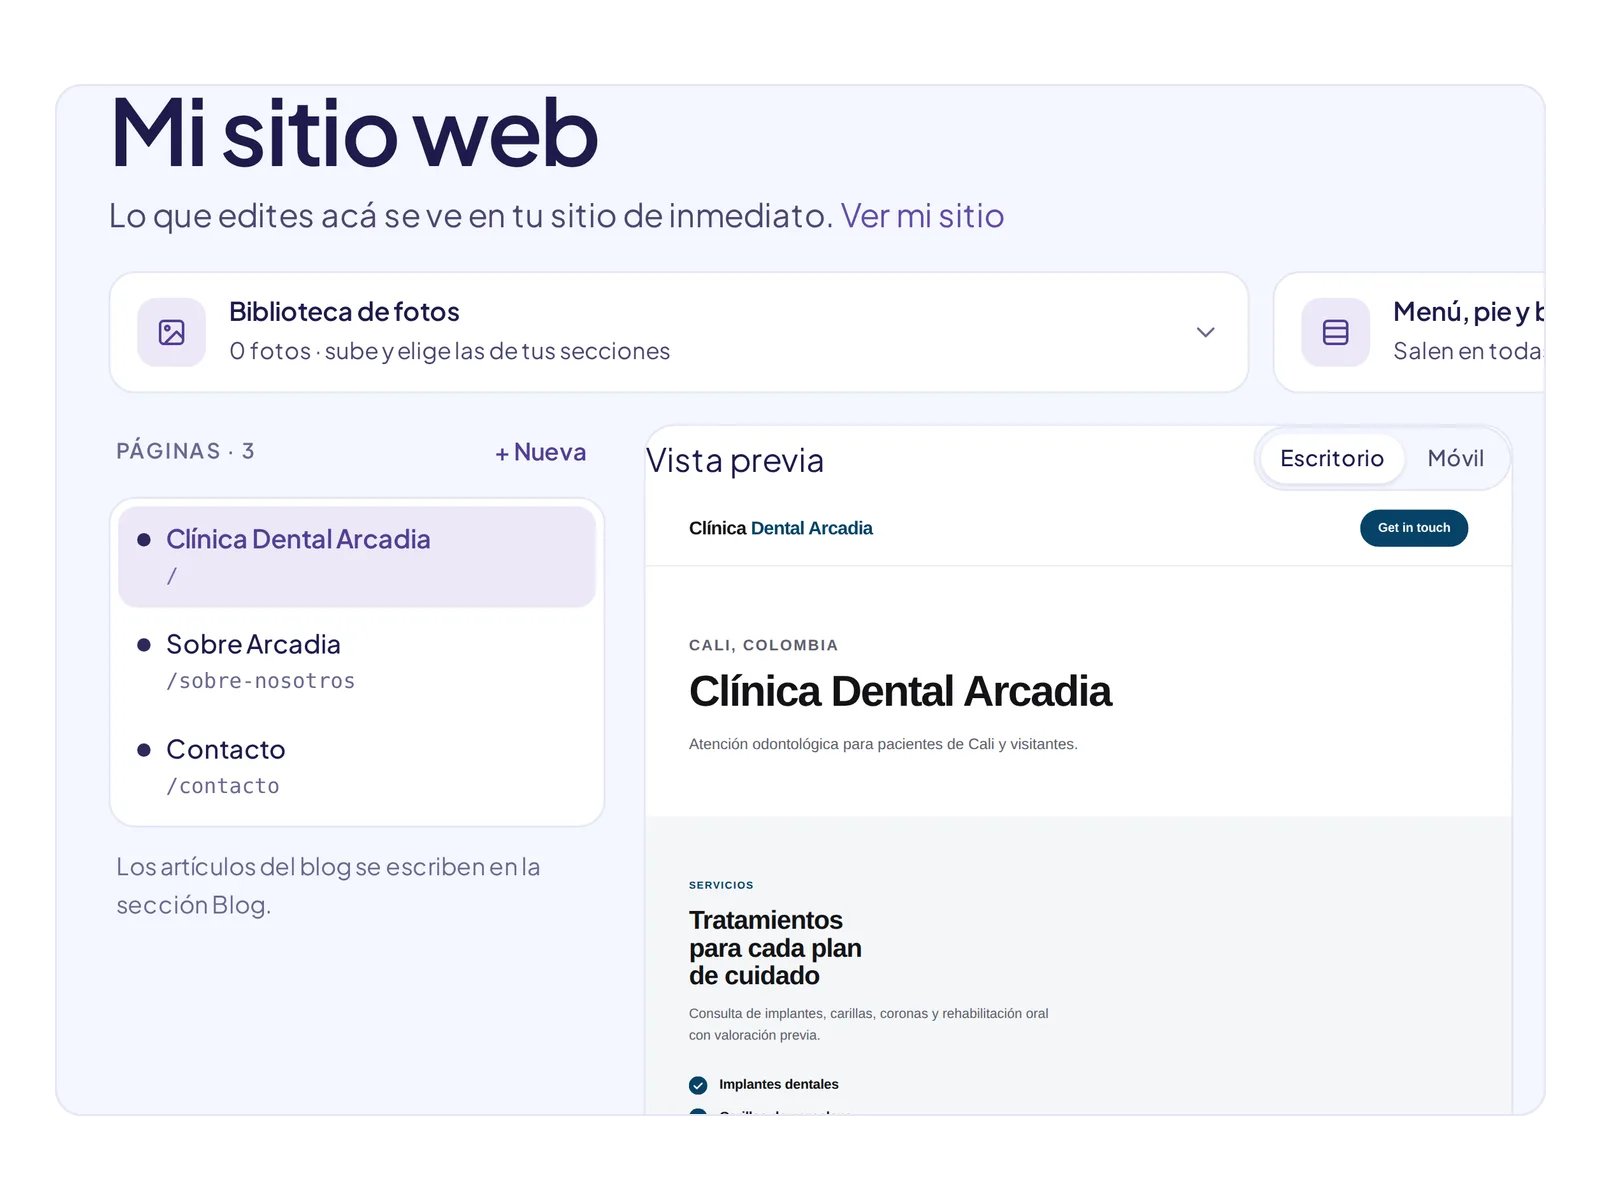
Task: Click the Vista previa heading
Action: point(735,460)
